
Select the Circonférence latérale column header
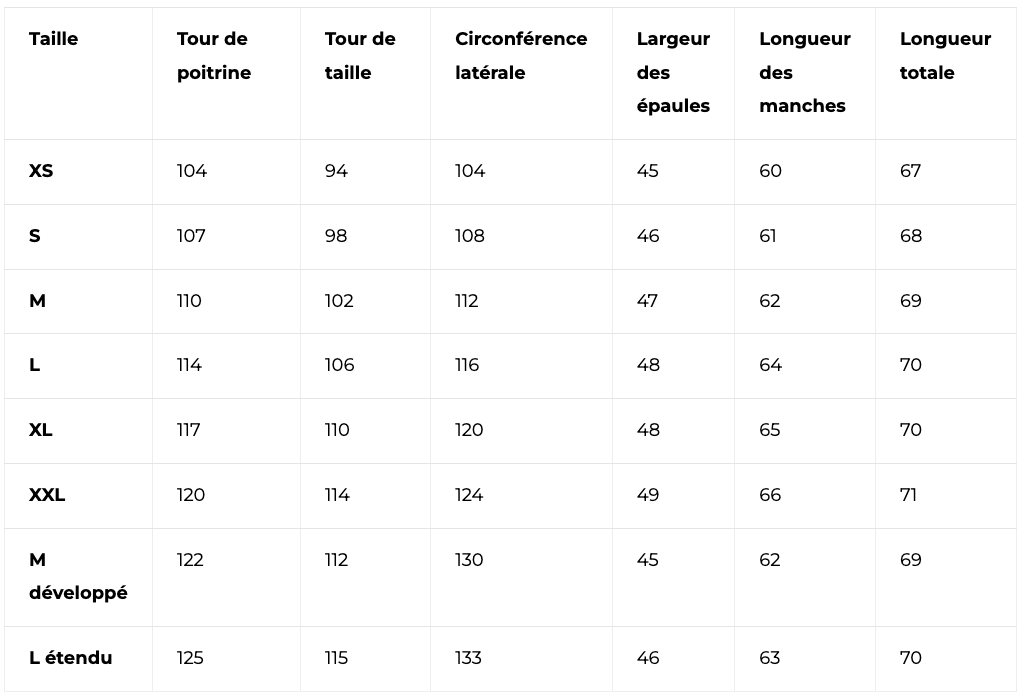tap(521, 56)
